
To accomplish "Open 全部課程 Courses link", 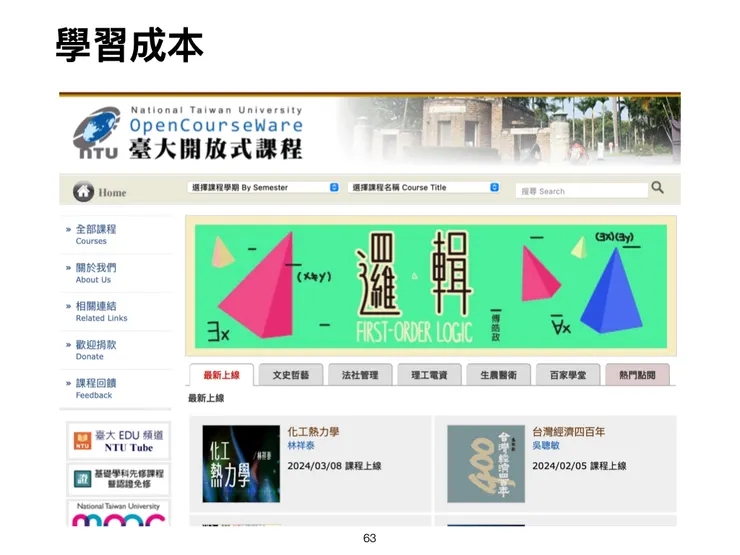I will click(96, 235).
